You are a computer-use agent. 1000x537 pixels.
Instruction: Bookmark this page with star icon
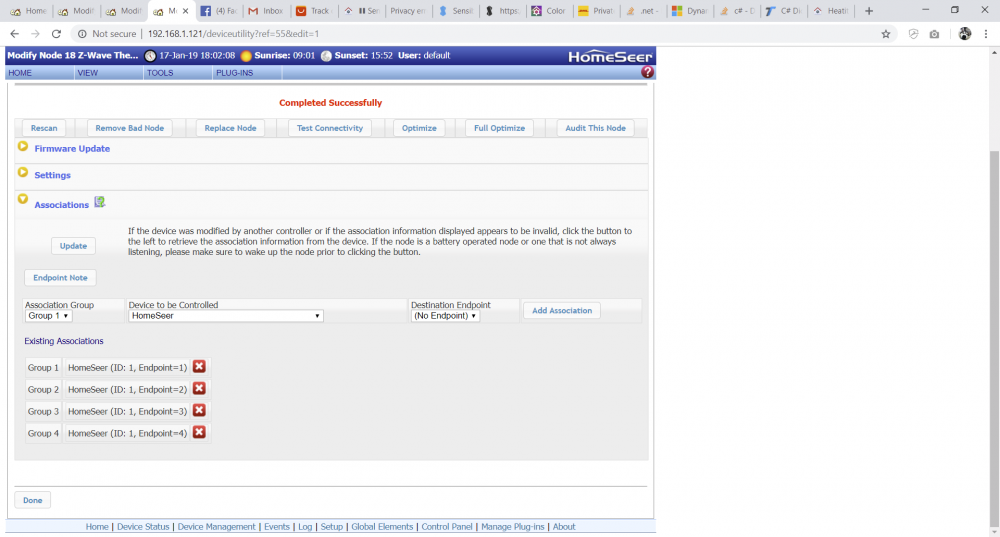tap(886, 33)
